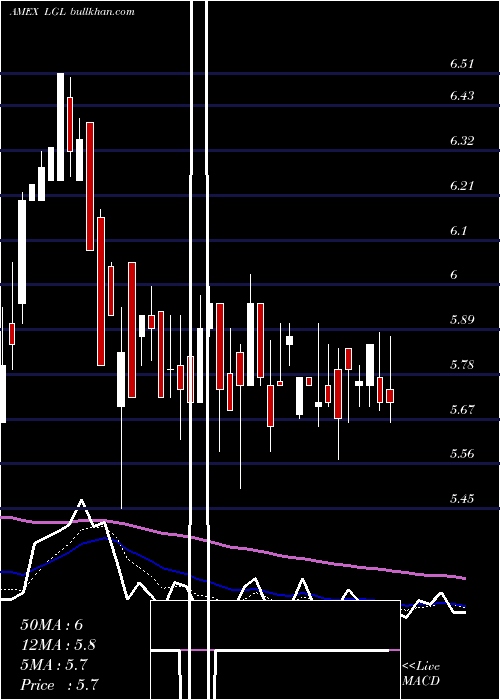Click the 6.21 price axis label
Image resolution: width=500 pixels, height=700 pixels.
(x=461, y=186)
